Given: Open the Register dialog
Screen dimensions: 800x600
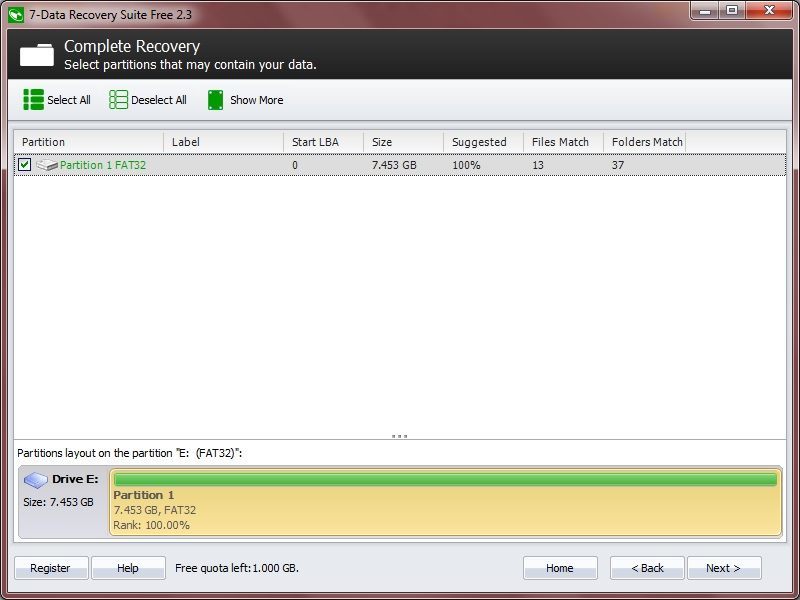Looking at the screenshot, I should pos(51,568).
